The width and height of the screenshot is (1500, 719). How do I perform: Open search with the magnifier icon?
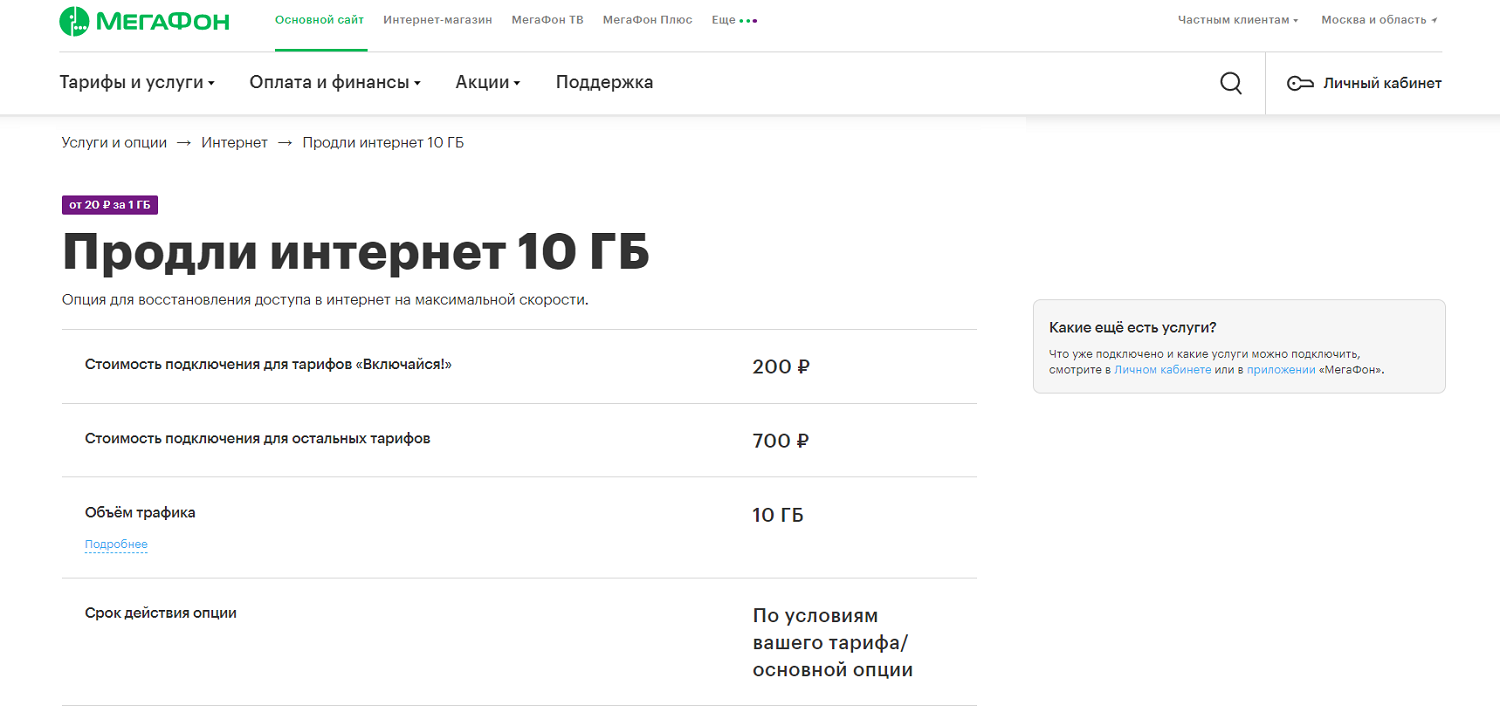(x=1231, y=83)
